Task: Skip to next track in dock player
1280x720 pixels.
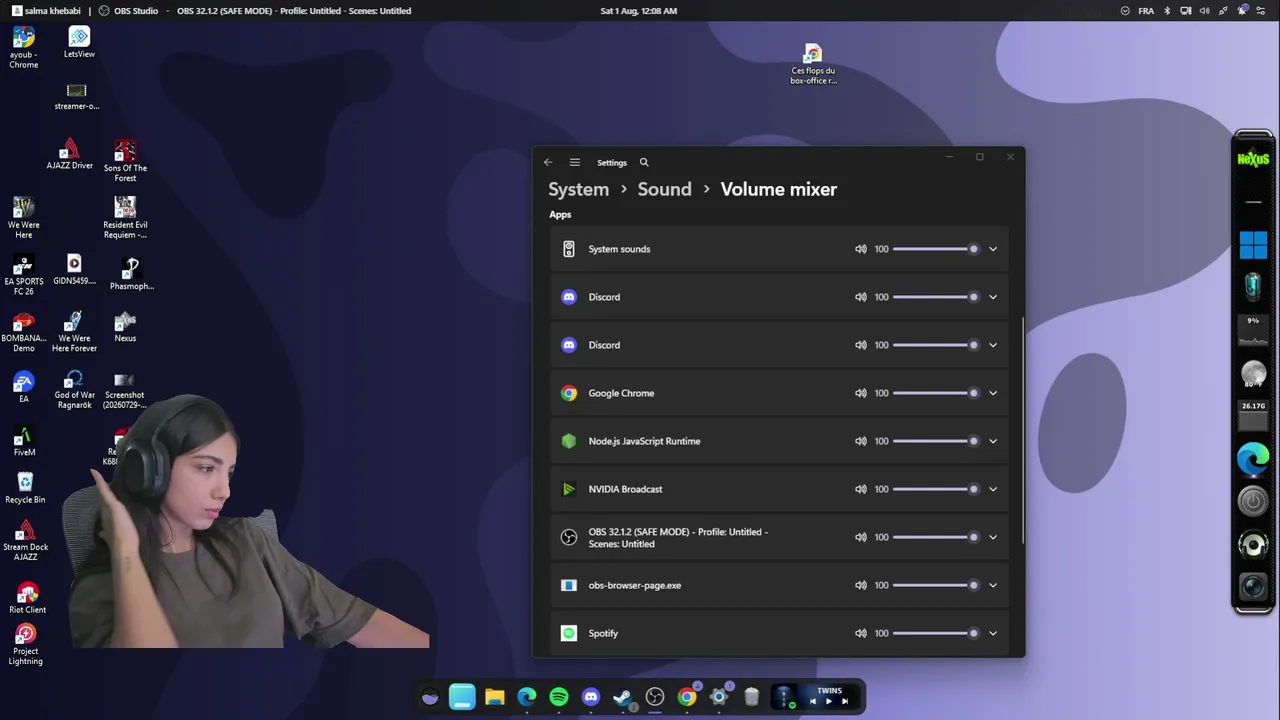Action: [x=845, y=701]
